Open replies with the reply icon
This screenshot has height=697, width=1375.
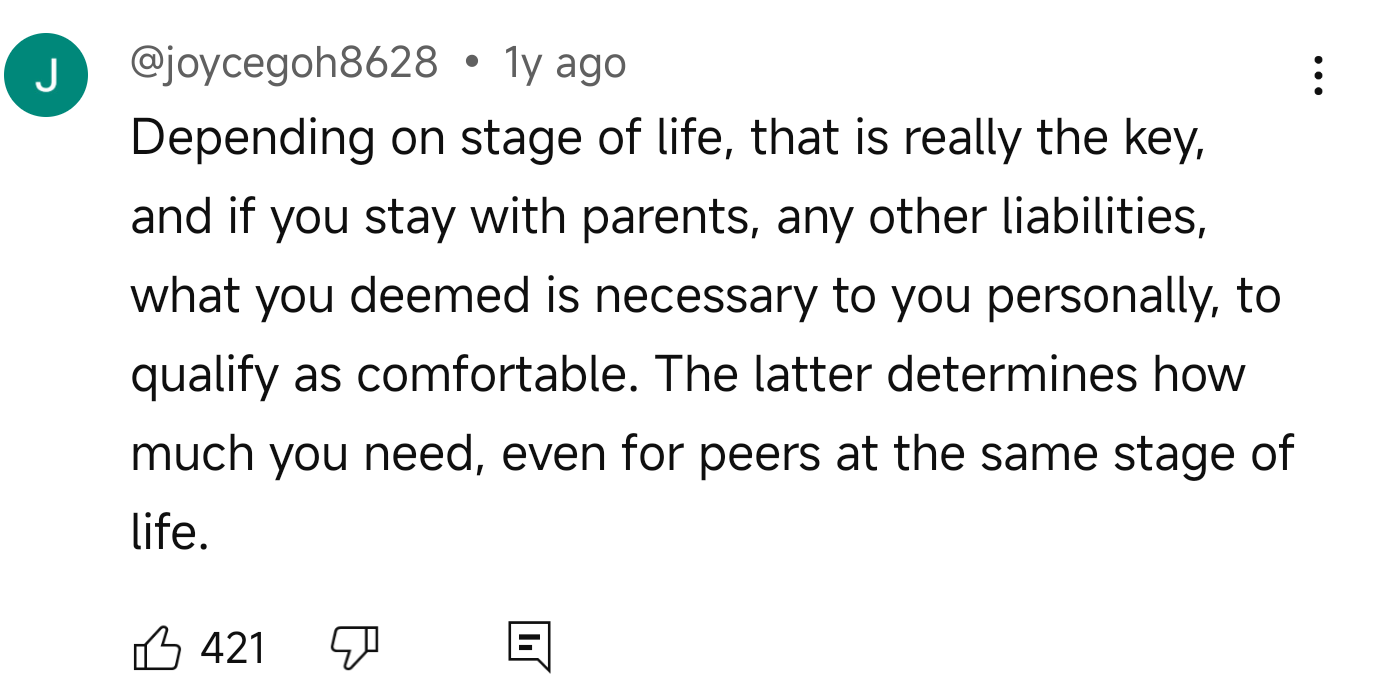(x=528, y=646)
